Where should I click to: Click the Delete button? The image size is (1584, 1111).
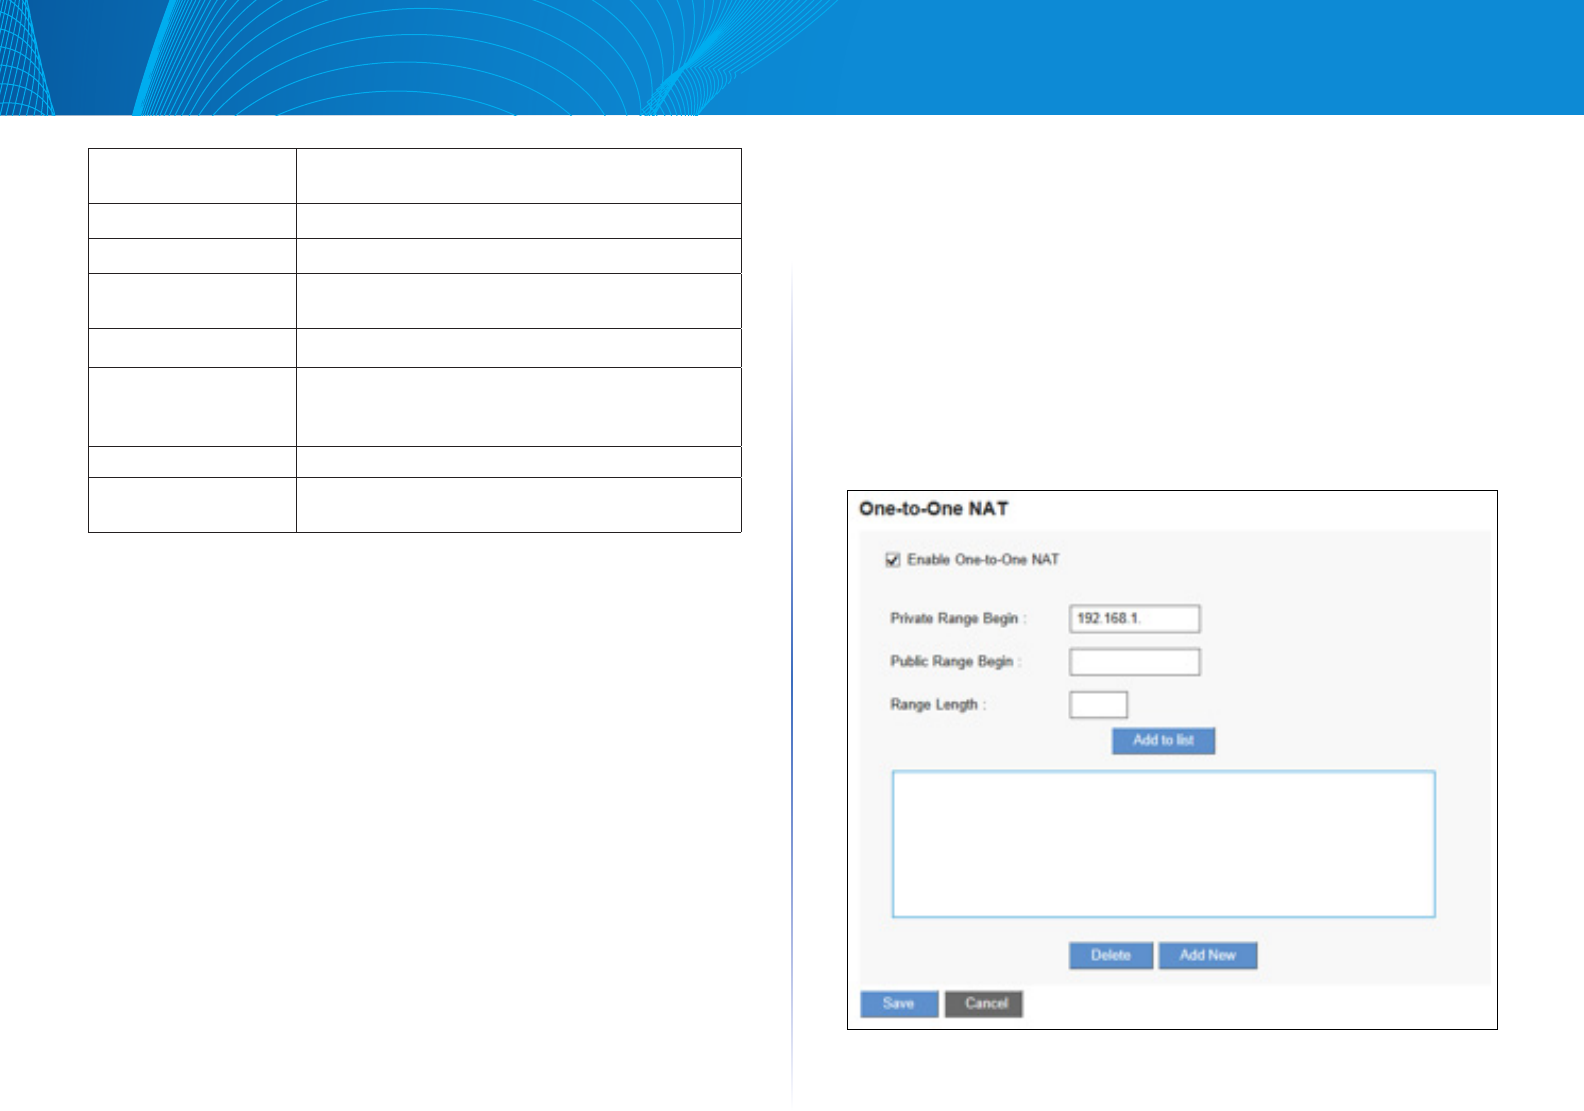point(1110,956)
